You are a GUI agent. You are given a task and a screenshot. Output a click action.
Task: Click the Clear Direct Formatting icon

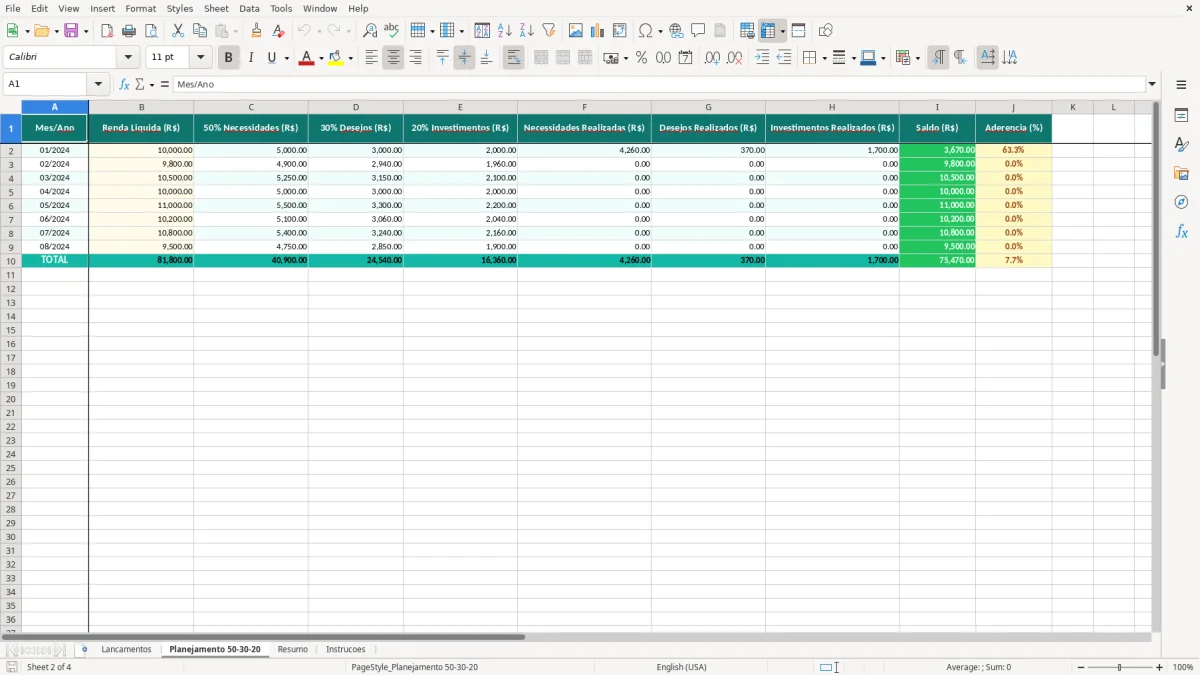[x=278, y=31]
